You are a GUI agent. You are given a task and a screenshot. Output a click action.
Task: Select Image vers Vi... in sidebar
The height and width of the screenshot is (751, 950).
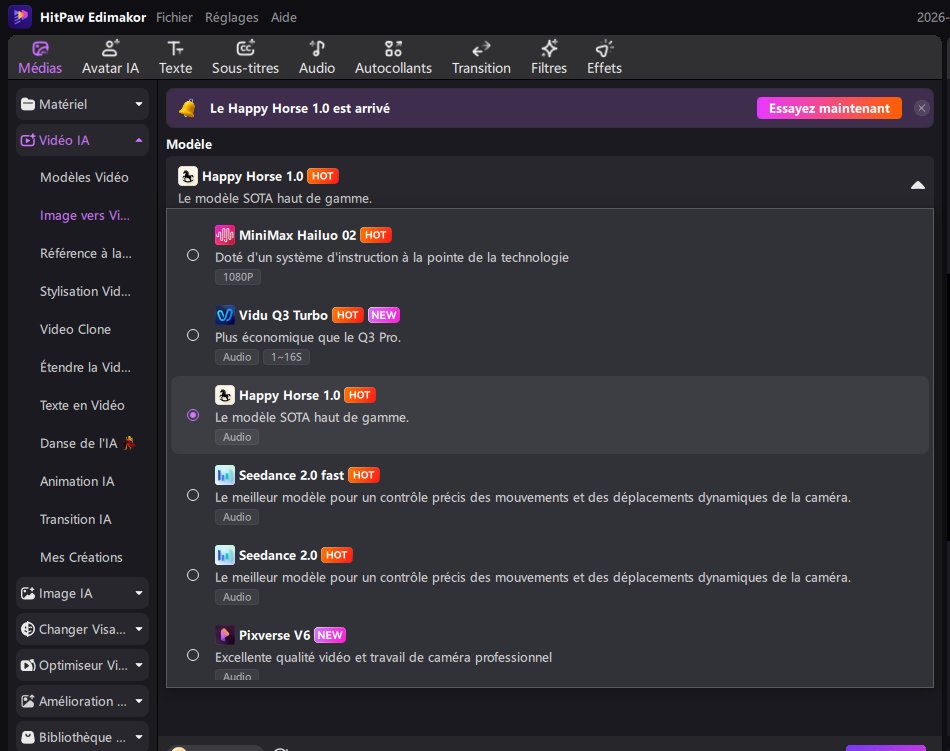85,216
